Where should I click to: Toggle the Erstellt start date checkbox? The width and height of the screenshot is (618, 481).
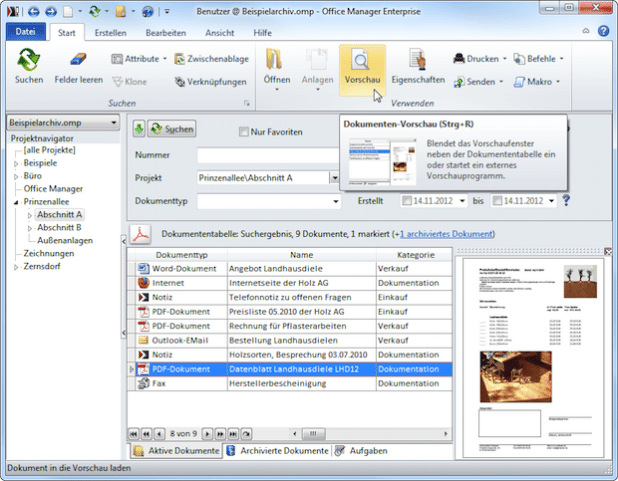pyautogui.click(x=407, y=201)
